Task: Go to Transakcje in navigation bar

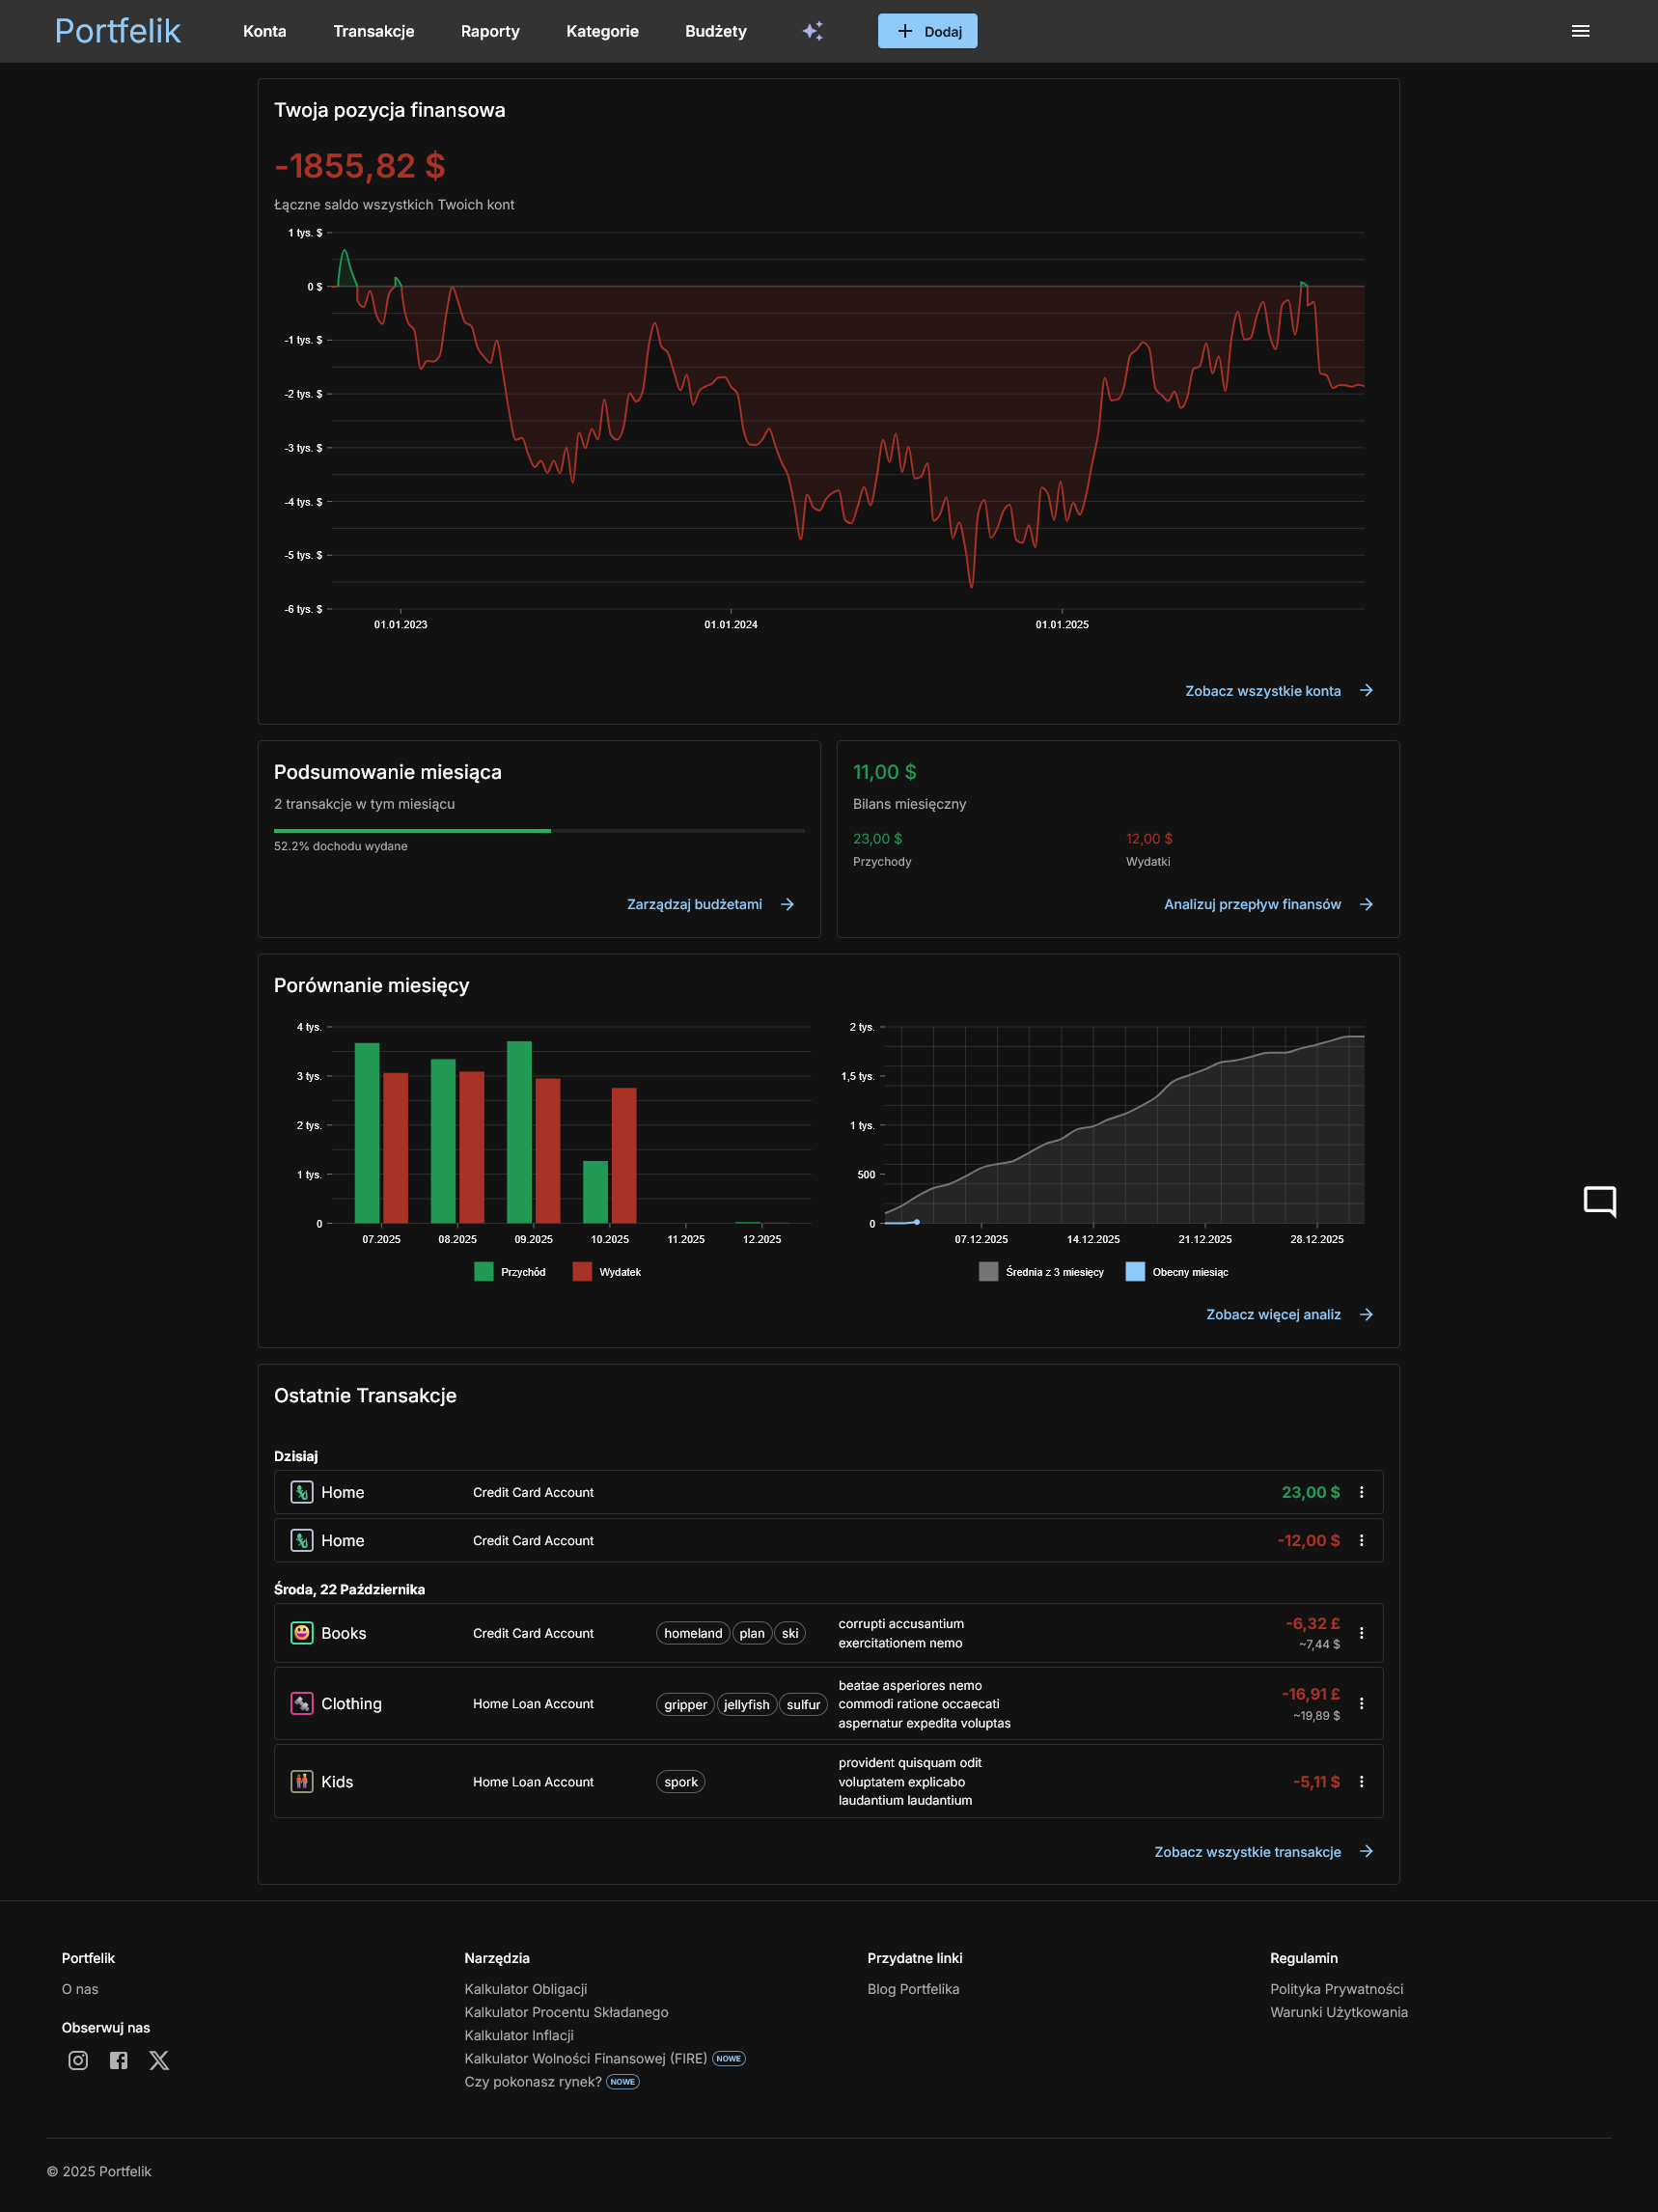Action: [x=373, y=31]
